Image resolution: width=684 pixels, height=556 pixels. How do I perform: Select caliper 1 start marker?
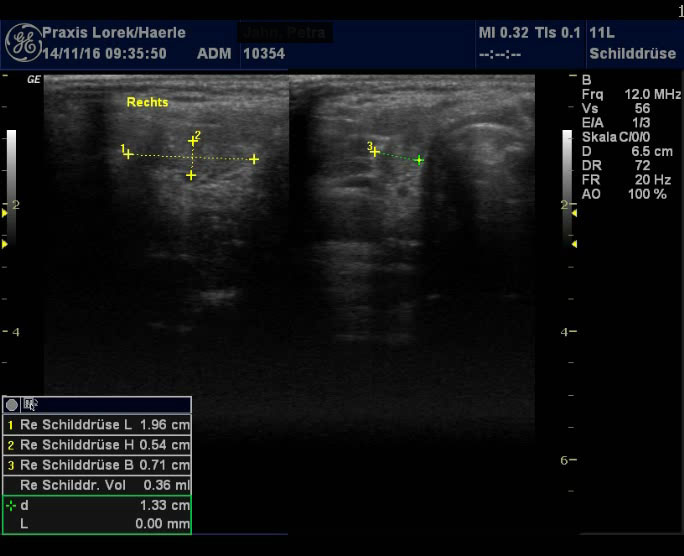coord(128,154)
